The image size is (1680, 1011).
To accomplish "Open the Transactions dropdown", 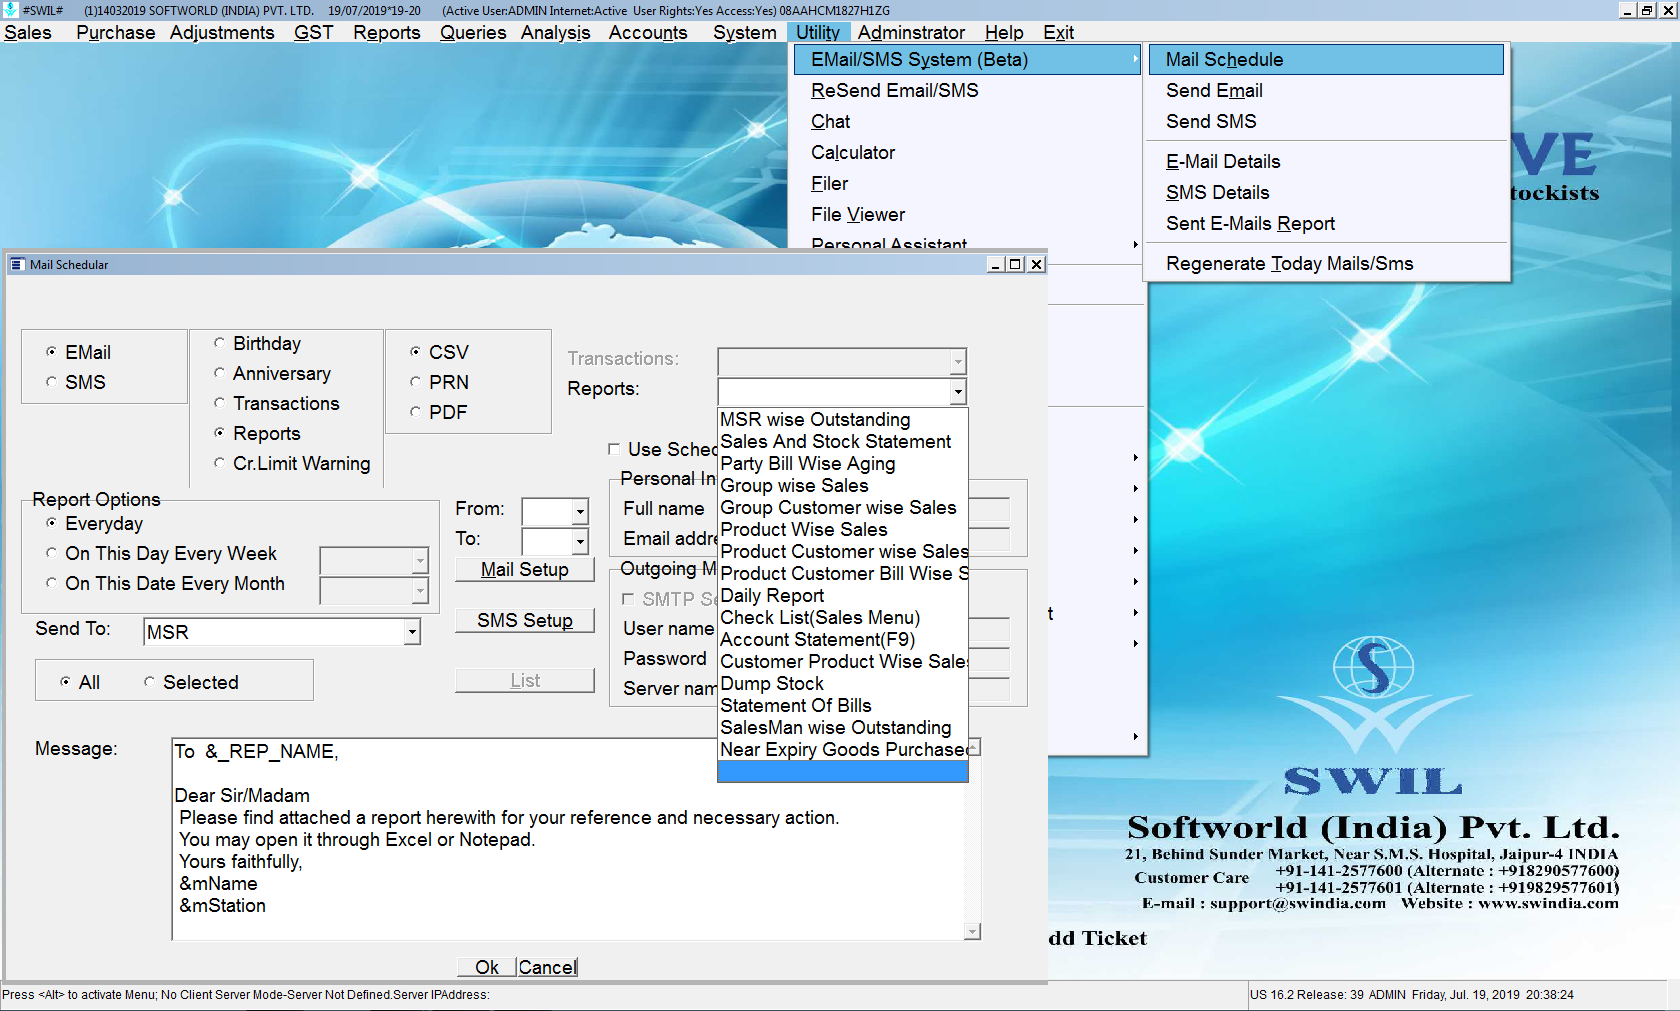I will tap(958, 361).
